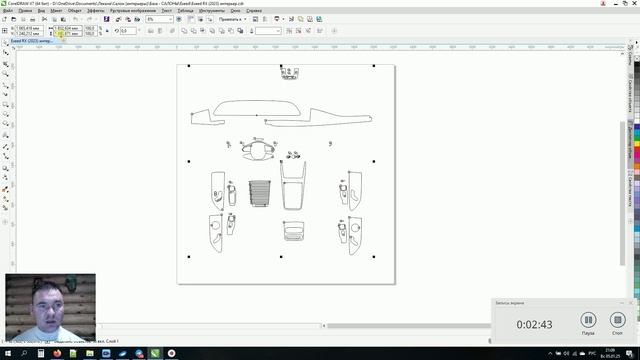Click the object X position field
Image resolution: width=640 pixels, height=360 pixels.
tap(29, 29)
